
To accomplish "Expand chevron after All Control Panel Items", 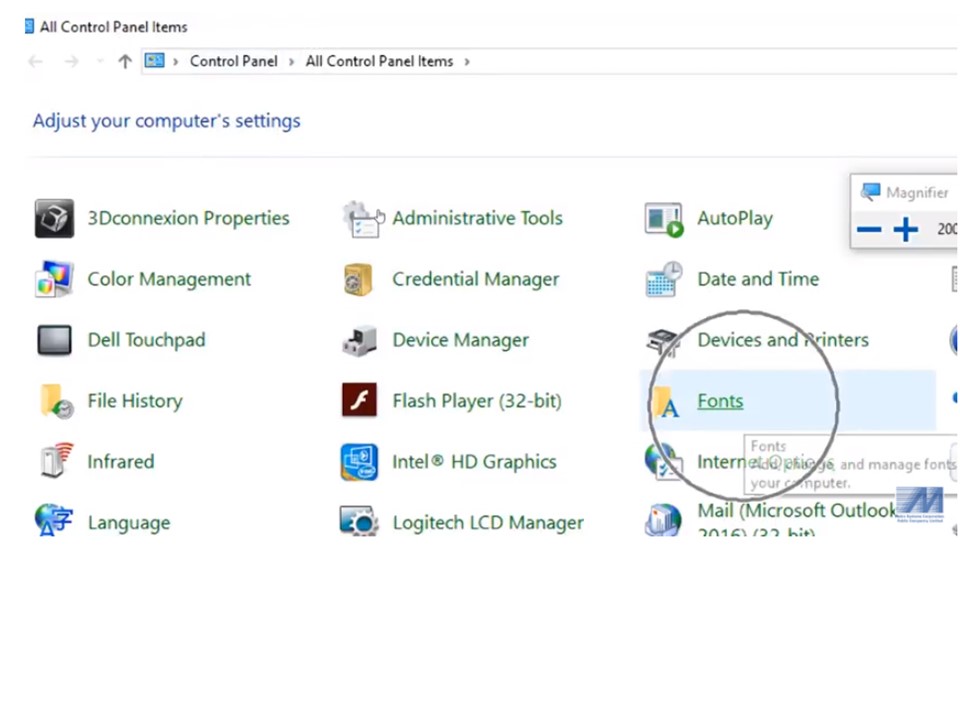I will [467, 62].
